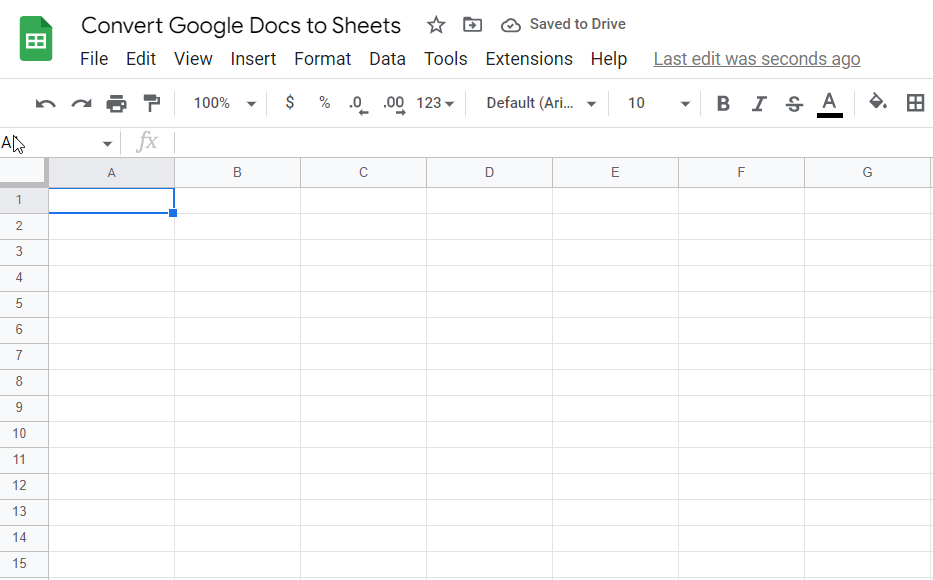Viewport: 933px width, 580px height.
Task: Open the View menu
Action: click(x=193, y=59)
